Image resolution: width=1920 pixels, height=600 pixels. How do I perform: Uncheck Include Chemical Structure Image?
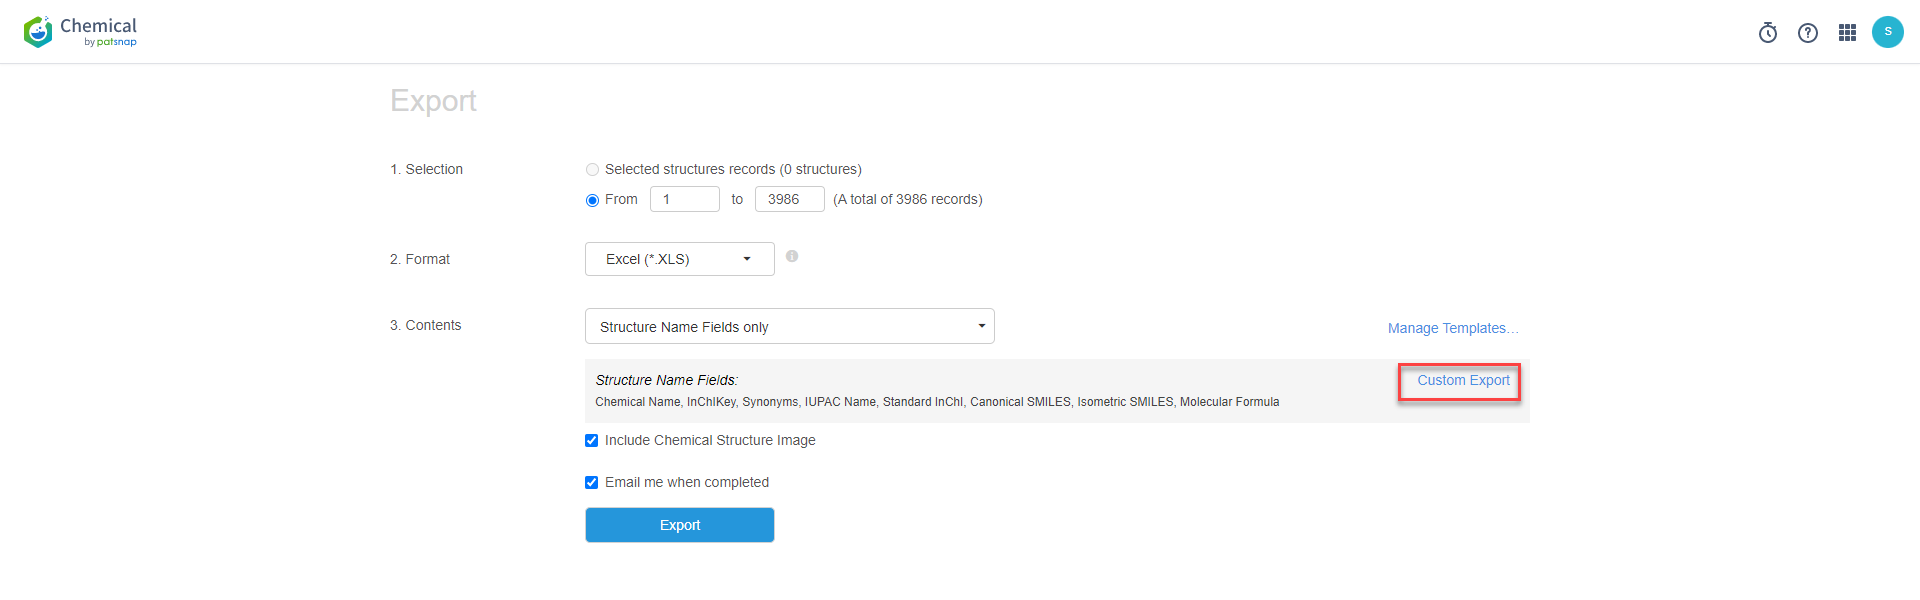click(x=592, y=441)
